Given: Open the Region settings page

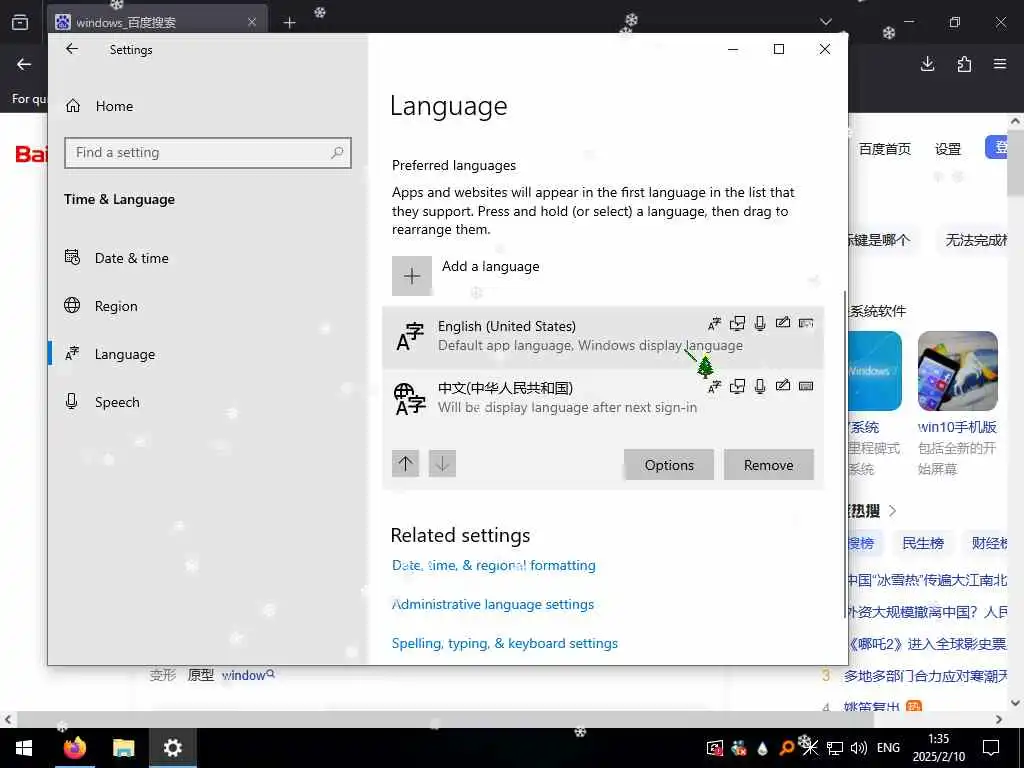Looking at the screenshot, I should 102,306.
